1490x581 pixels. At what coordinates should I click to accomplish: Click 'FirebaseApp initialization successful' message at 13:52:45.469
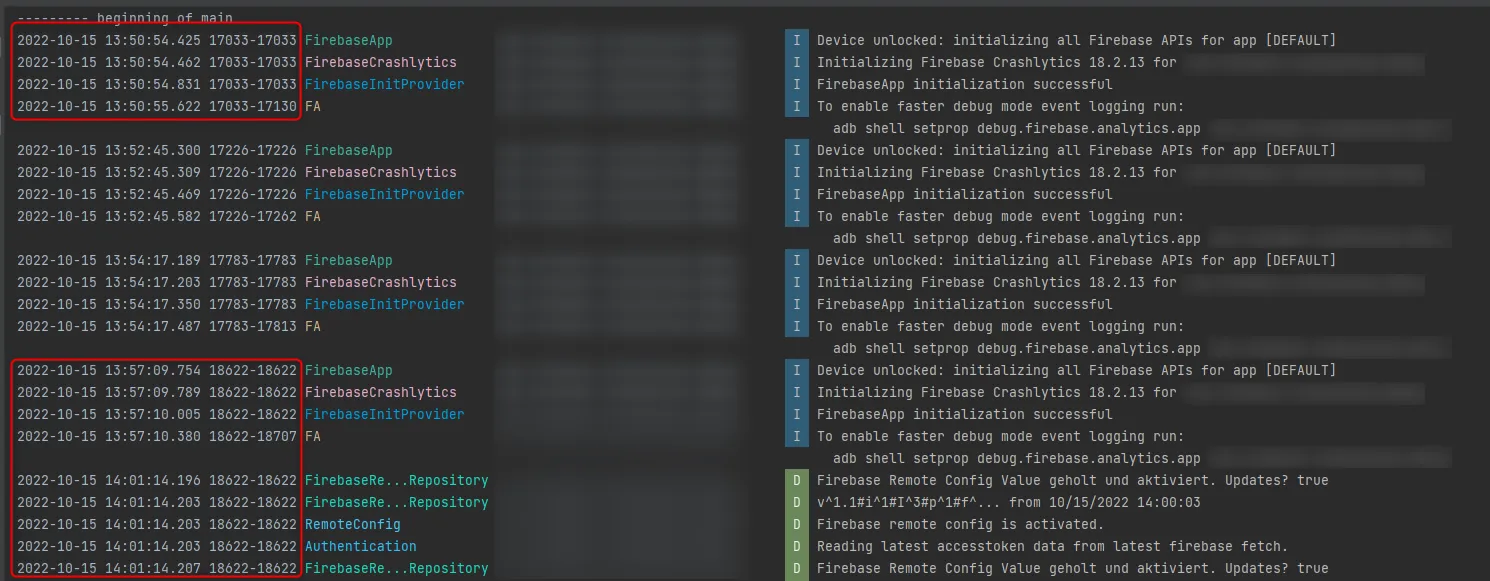click(x=964, y=195)
